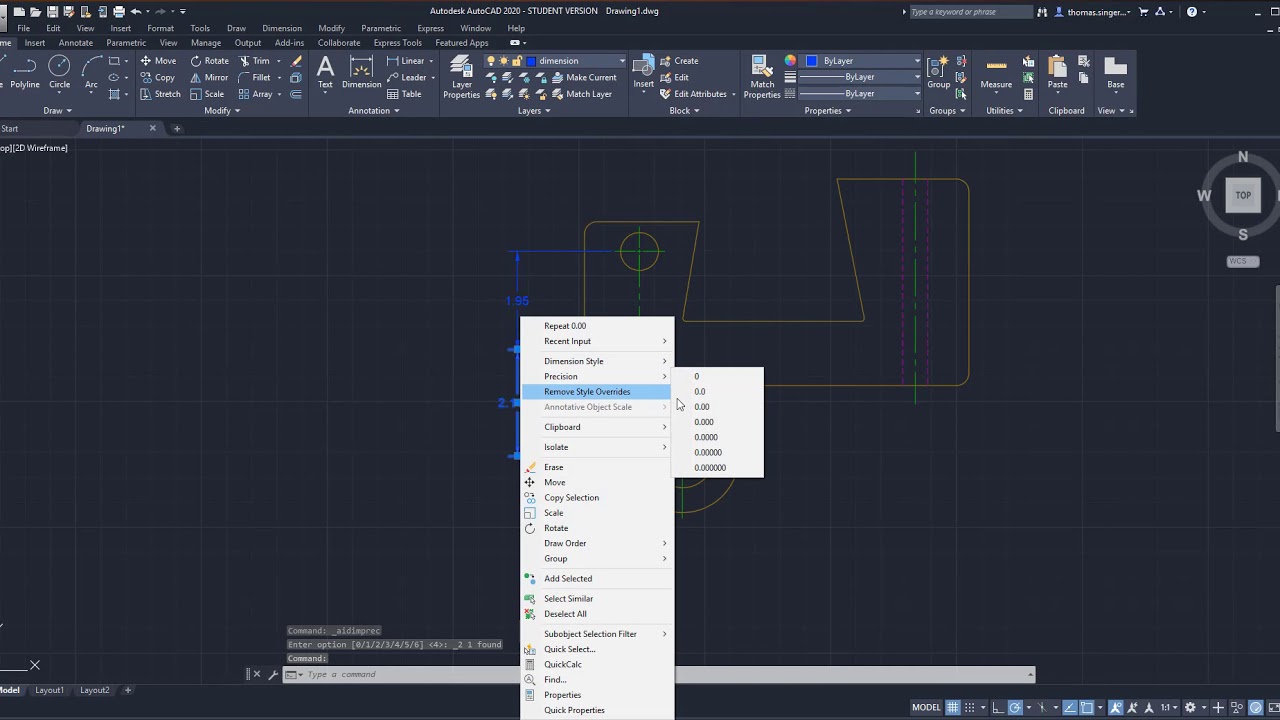
Task: Expand the Layers panel flyout
Action: [x=534, y=111]
